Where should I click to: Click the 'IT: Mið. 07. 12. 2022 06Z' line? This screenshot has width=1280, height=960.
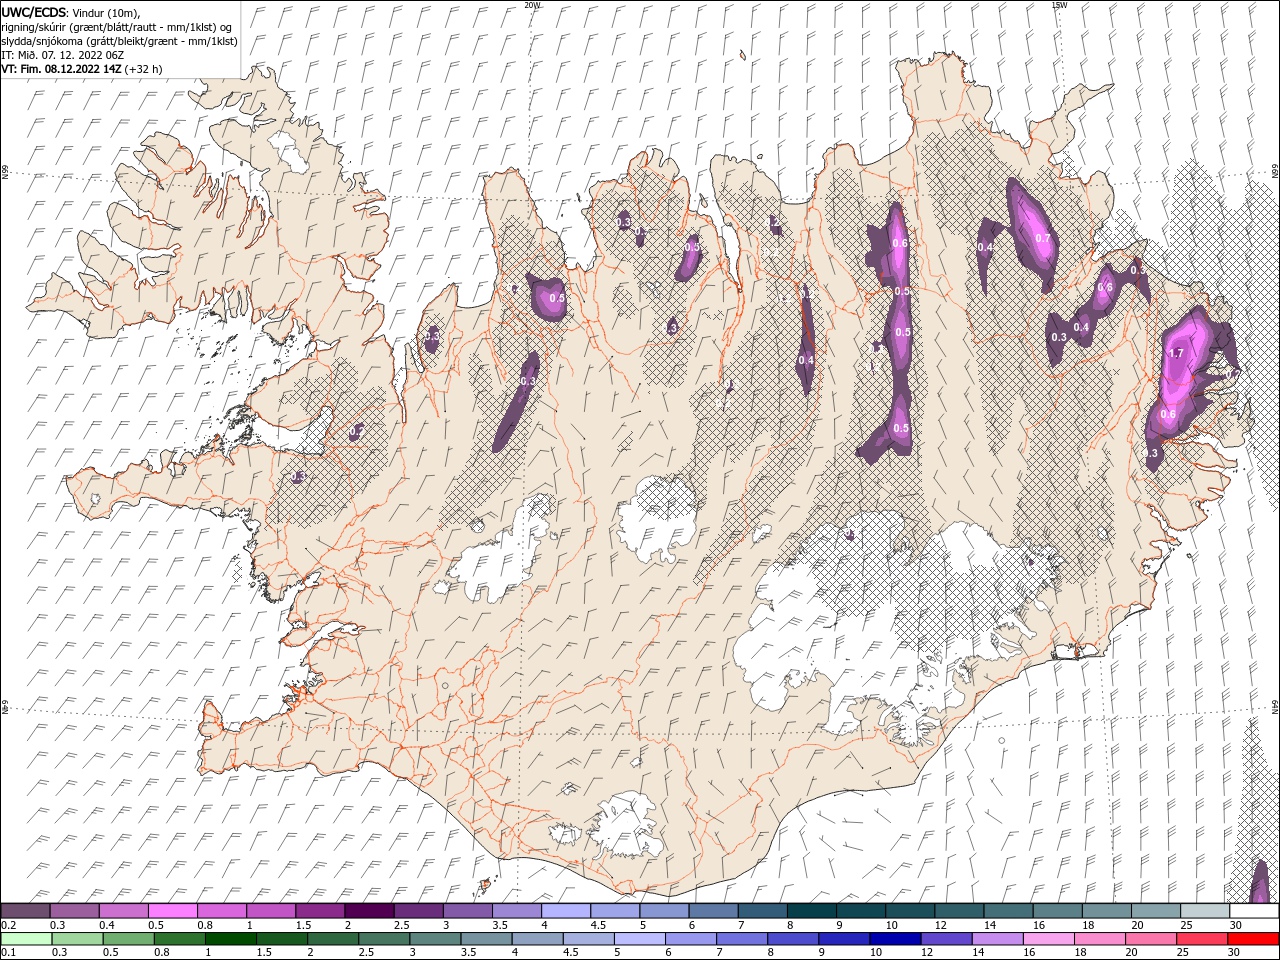tap(61, 55)
